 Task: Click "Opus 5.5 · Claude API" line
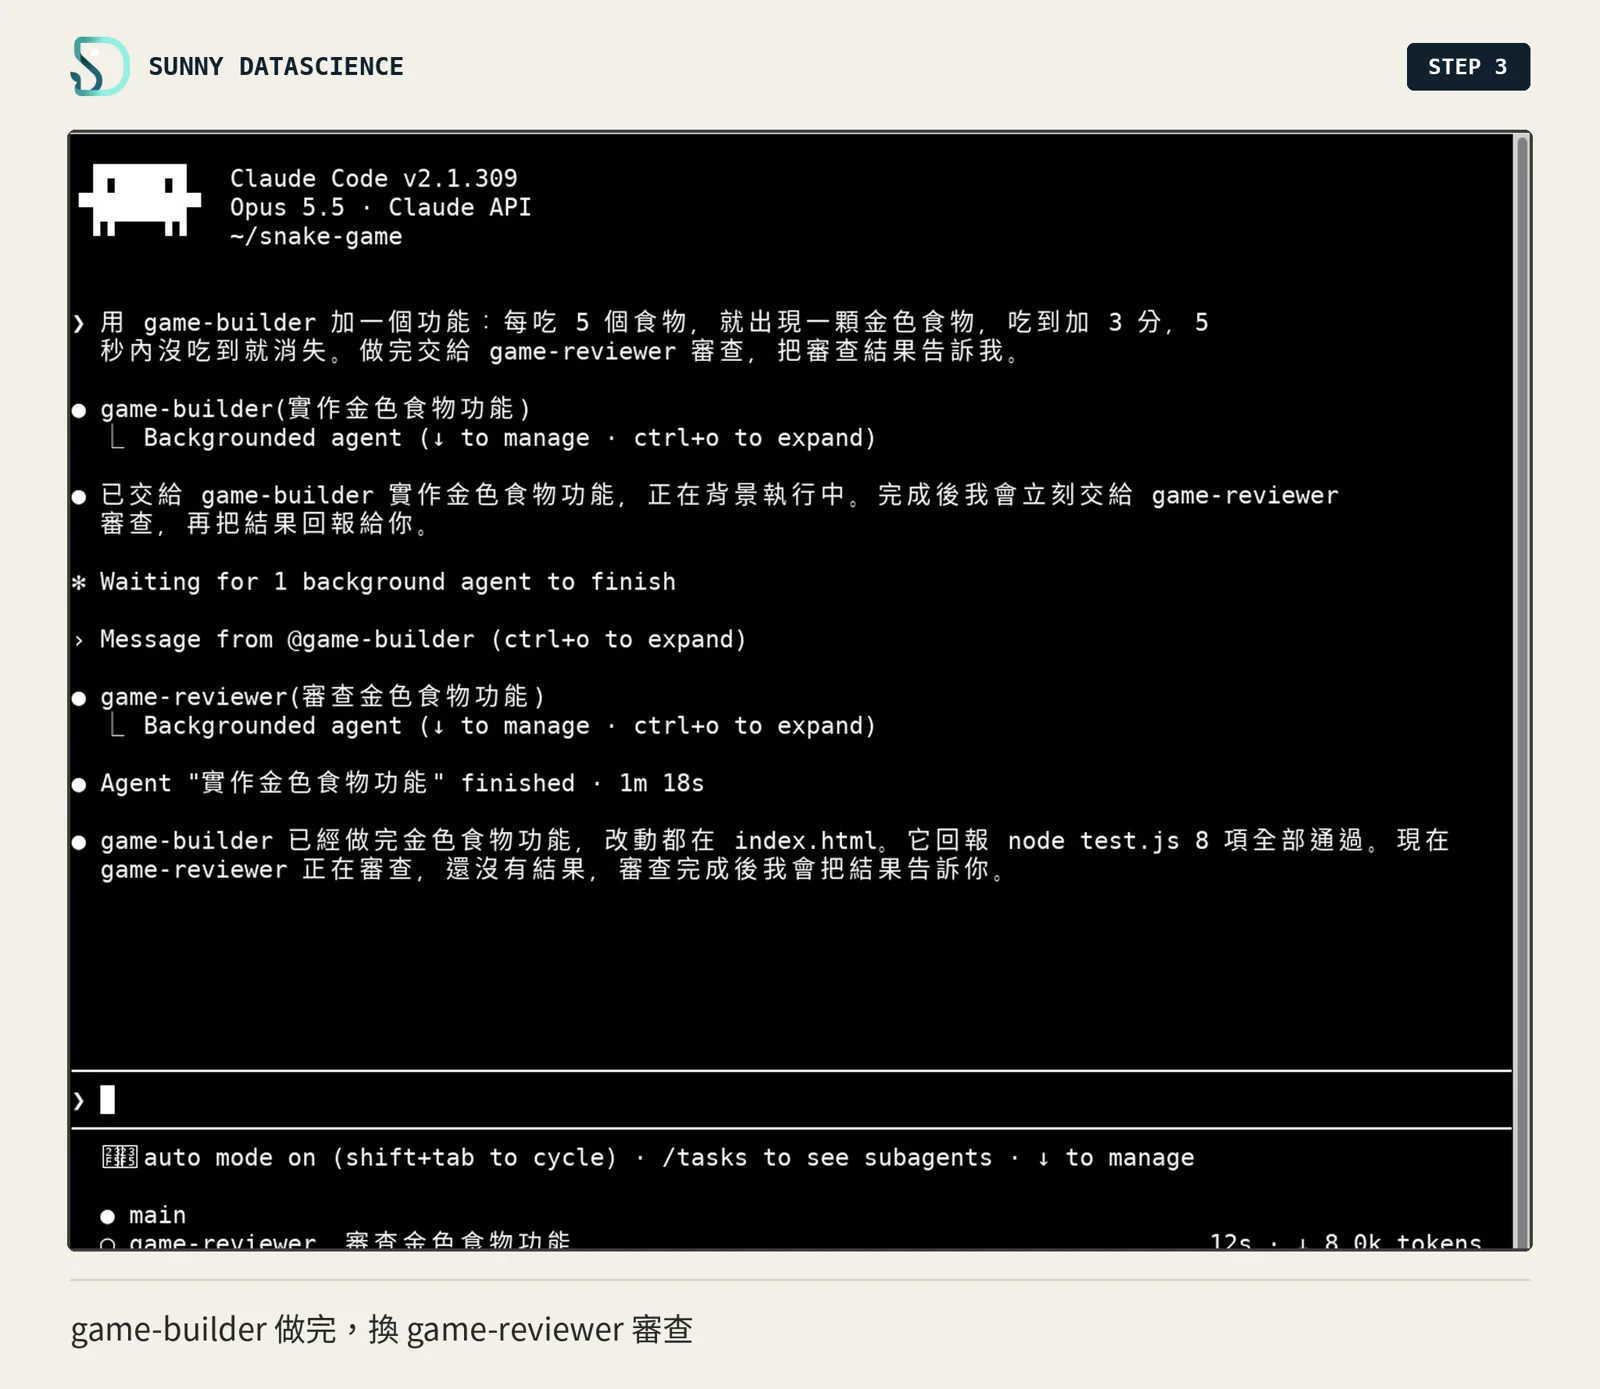click(x=381, y=207)
